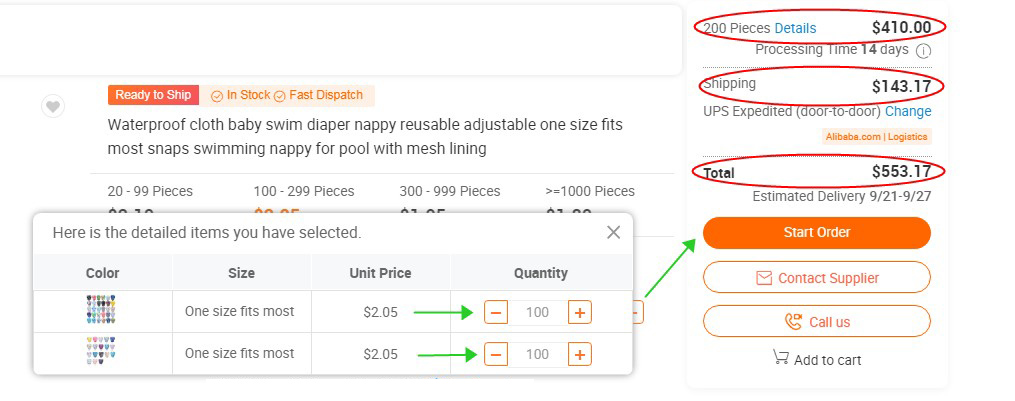Click the Add to cart option
This screenshot has width=1015, height=401.
point(817,359)
